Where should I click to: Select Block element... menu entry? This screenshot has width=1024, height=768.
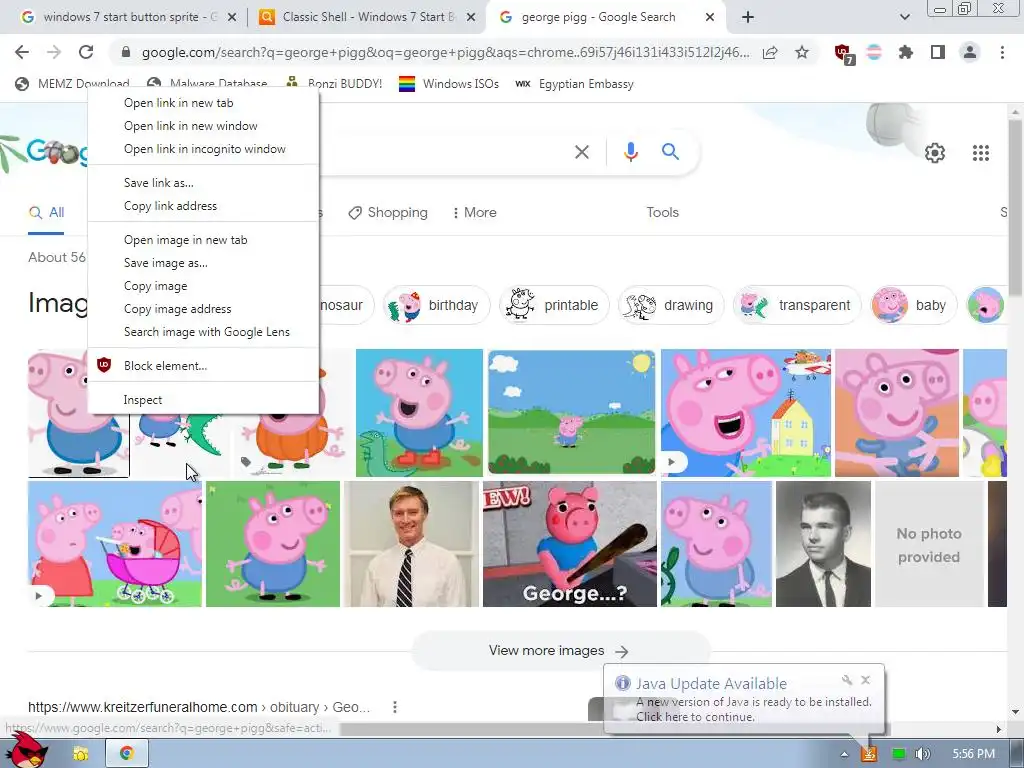click(203, 366)
